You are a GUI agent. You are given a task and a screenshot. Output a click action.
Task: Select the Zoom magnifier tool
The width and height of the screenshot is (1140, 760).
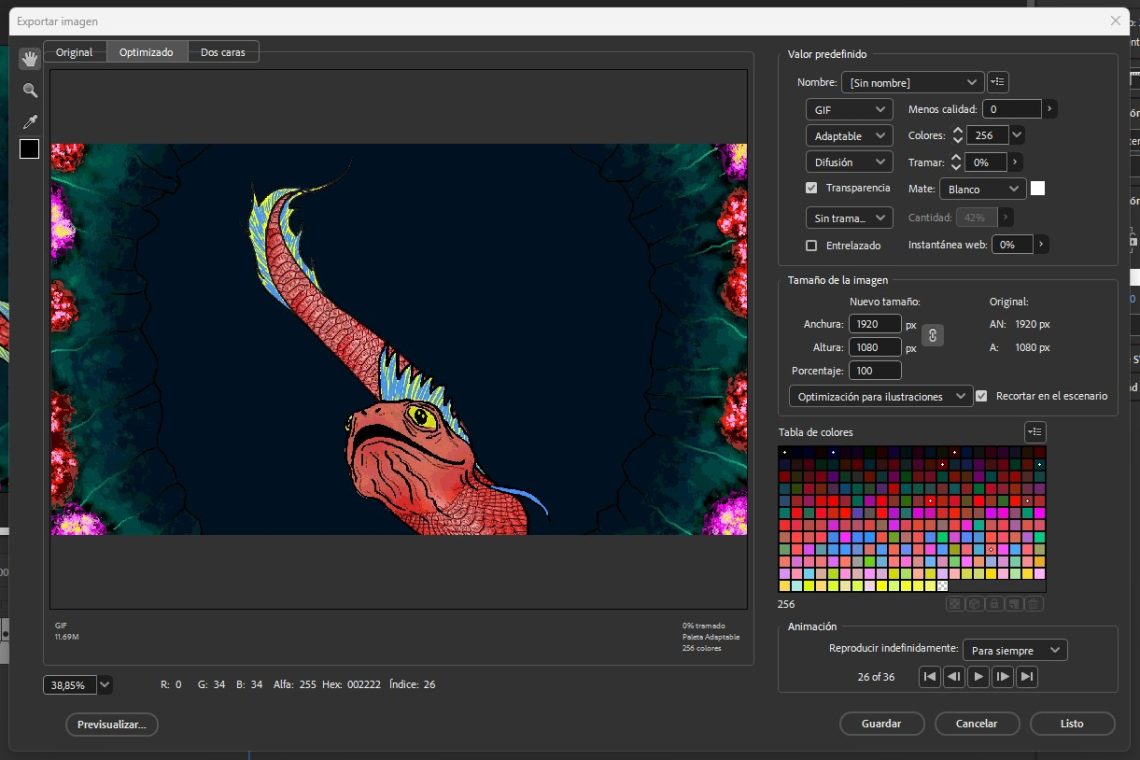(30, 90)
